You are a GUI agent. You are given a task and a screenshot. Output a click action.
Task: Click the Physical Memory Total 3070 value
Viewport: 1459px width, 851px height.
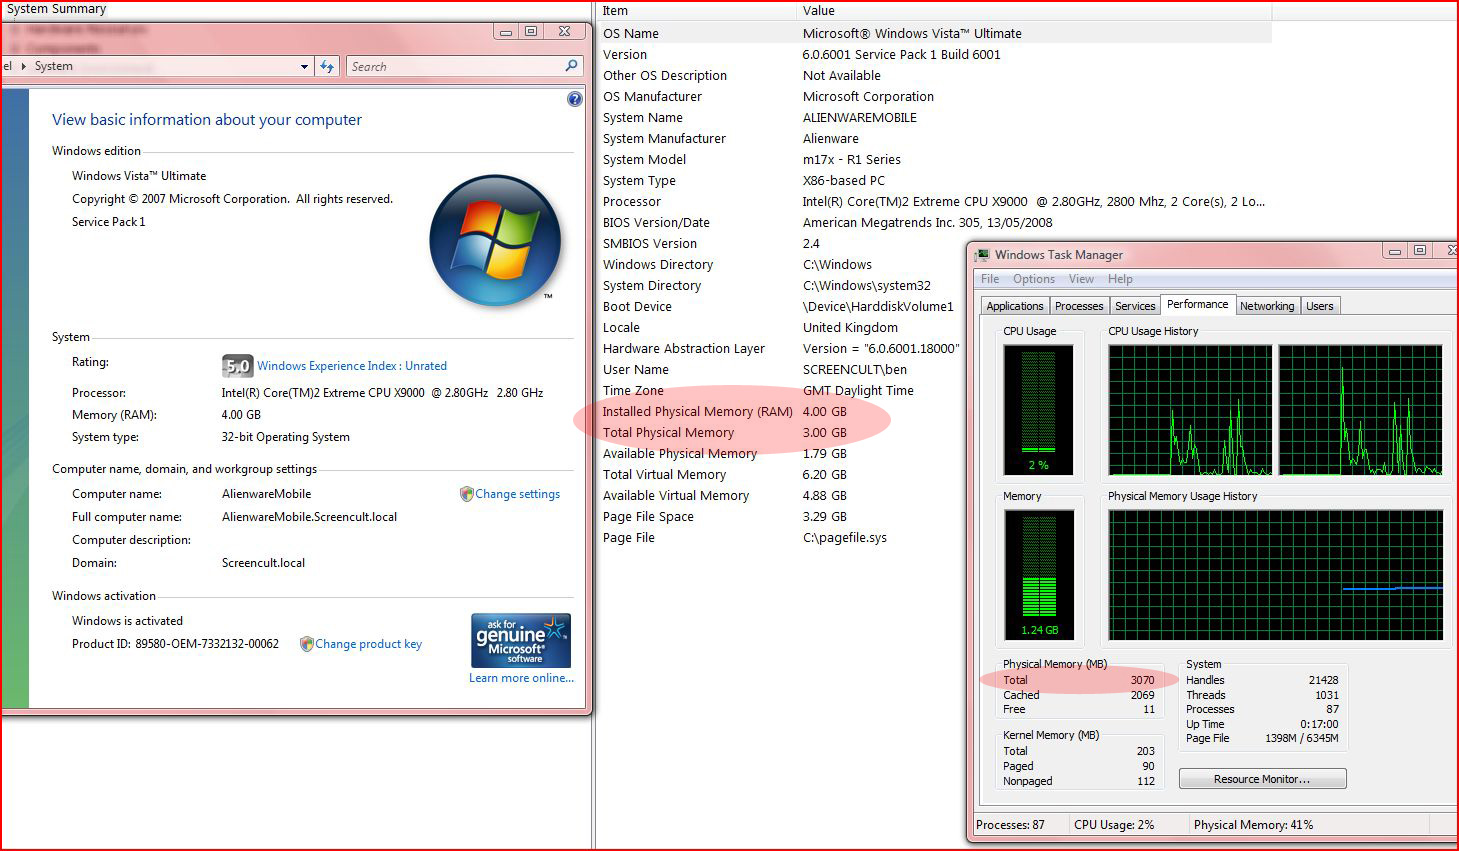[x=1142, y=680]
